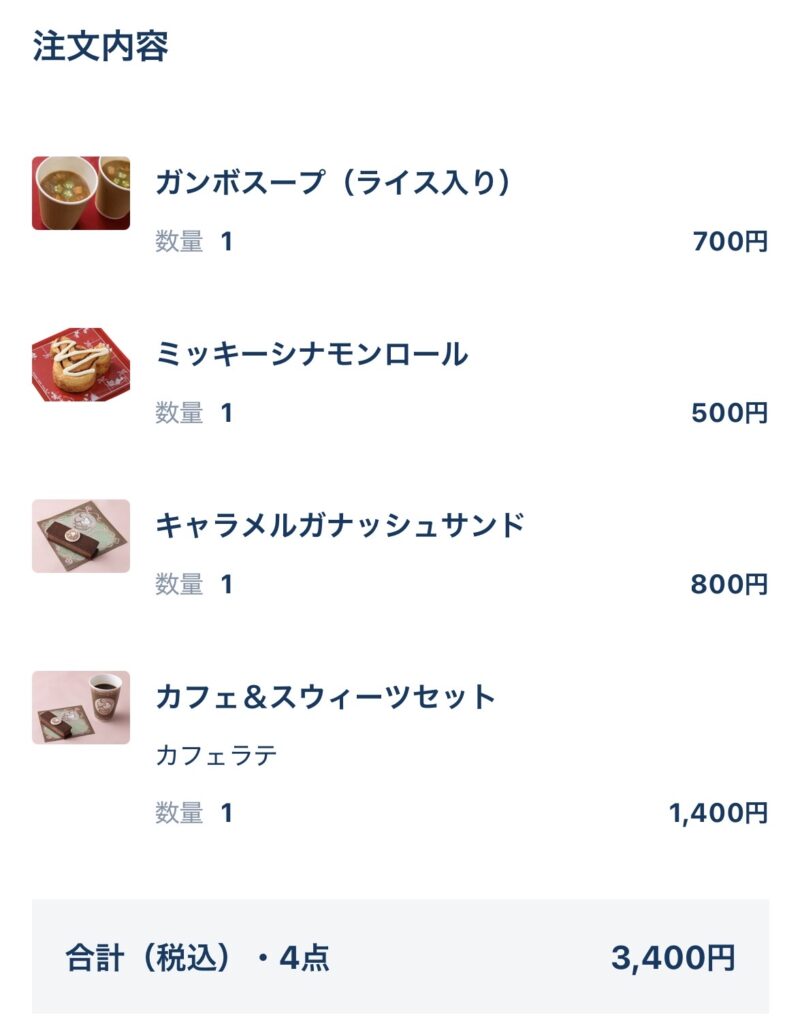
Task: Click the 800円 price of ganache sandwich
Action: 730,585
